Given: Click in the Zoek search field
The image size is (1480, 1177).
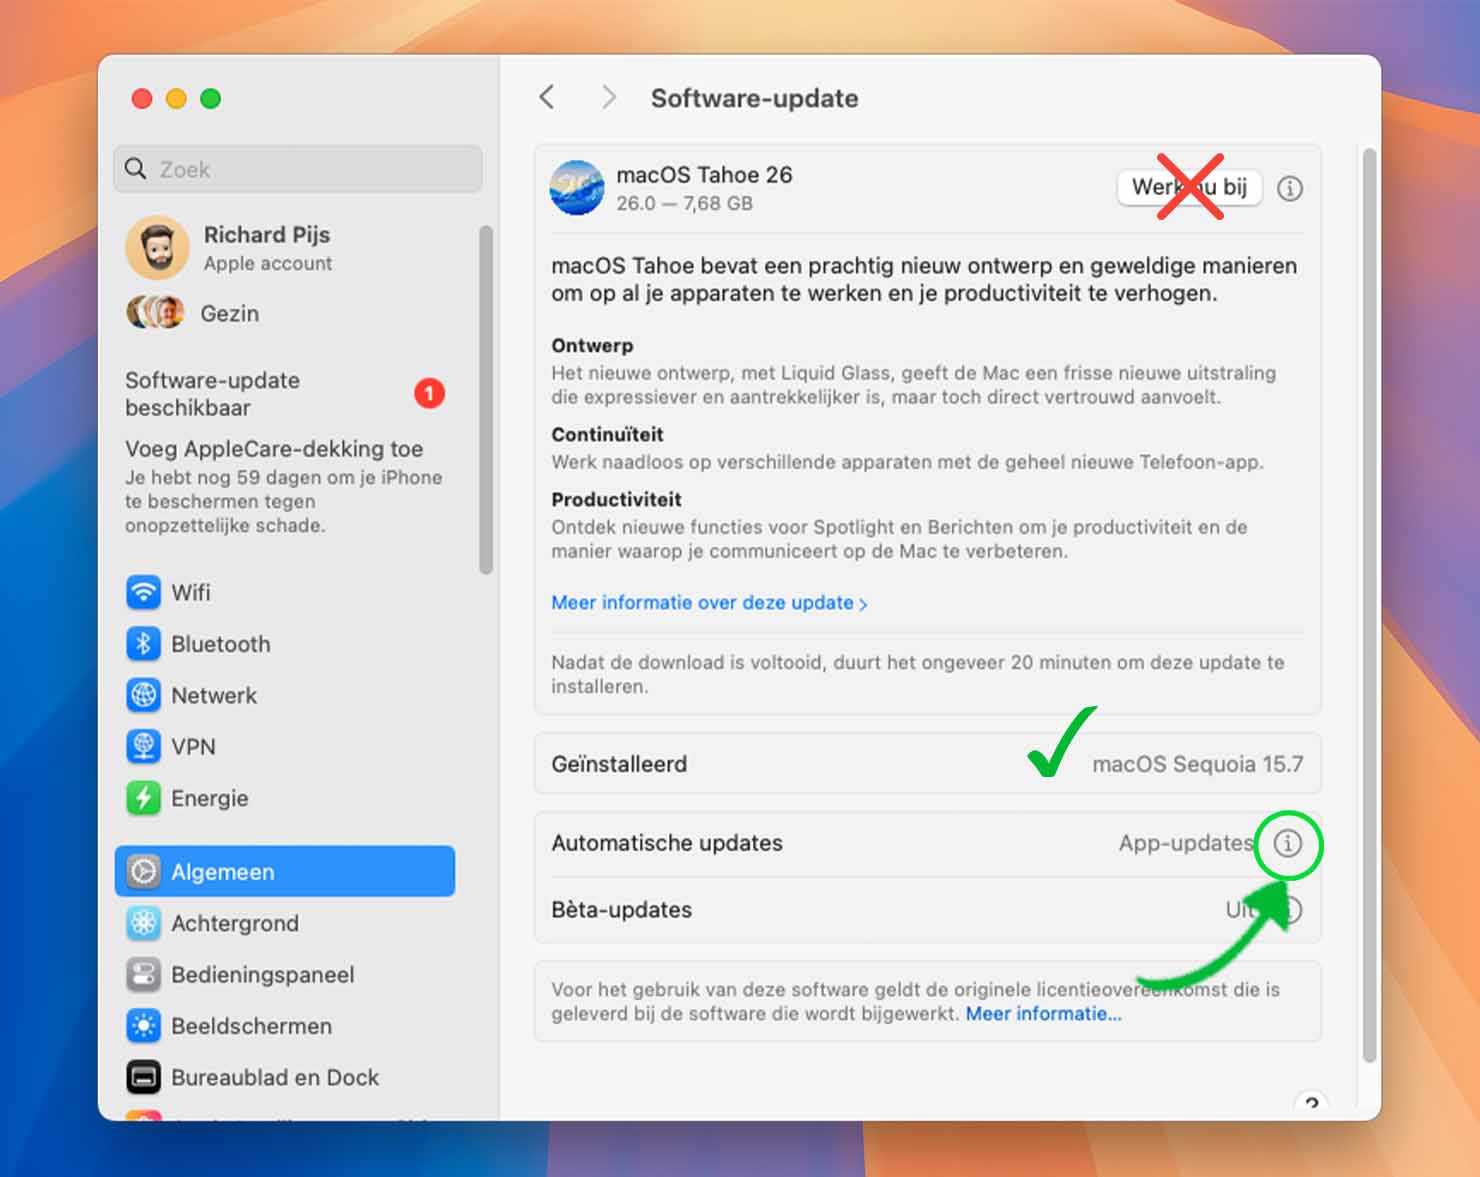Looking at the screenshot, I should coord(298,169).
